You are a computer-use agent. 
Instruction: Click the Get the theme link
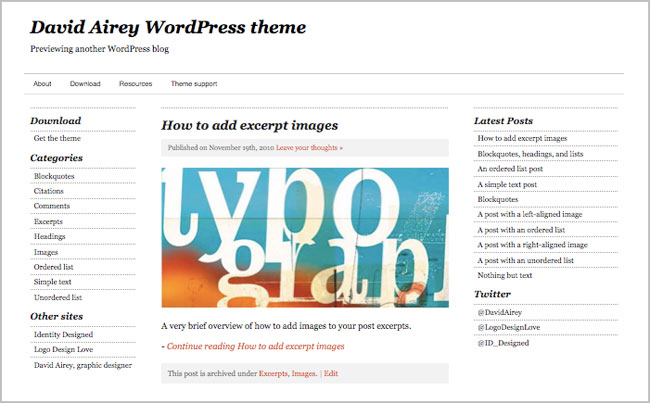[x=57, y=138]
